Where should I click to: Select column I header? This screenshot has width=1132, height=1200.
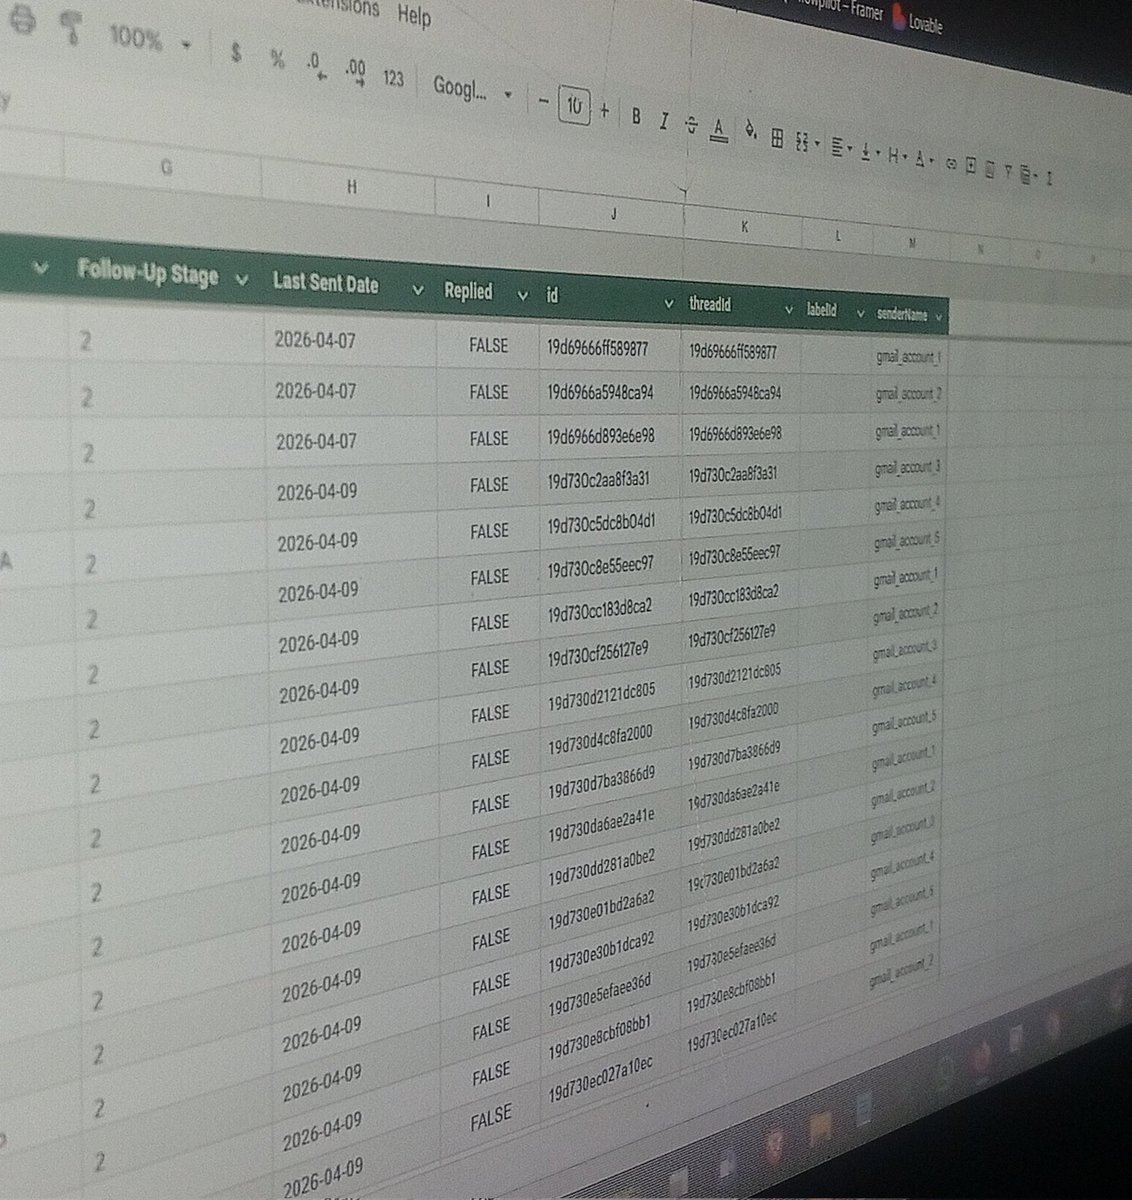[x=488, y=202]
